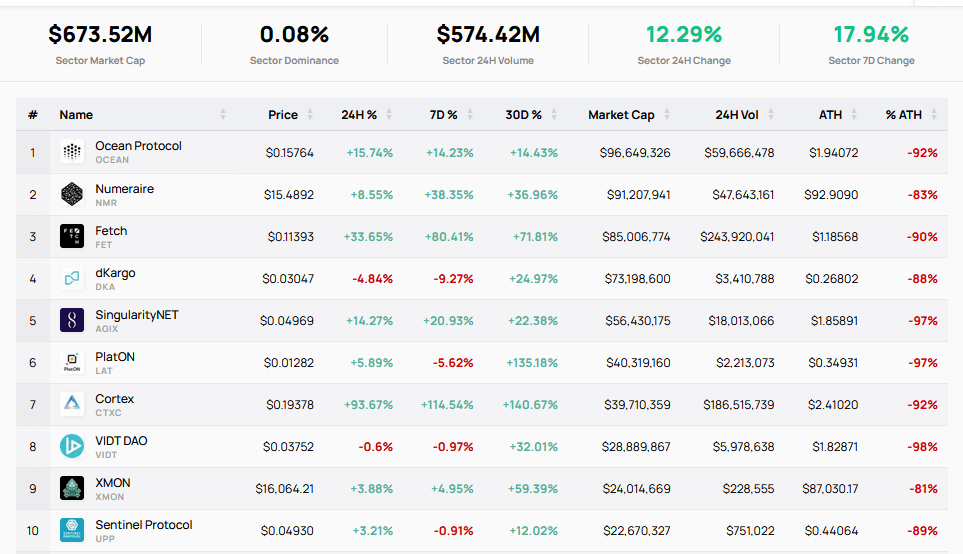Sort by 30D % column arrows
The image size is (963, 554).
point(554,114)
